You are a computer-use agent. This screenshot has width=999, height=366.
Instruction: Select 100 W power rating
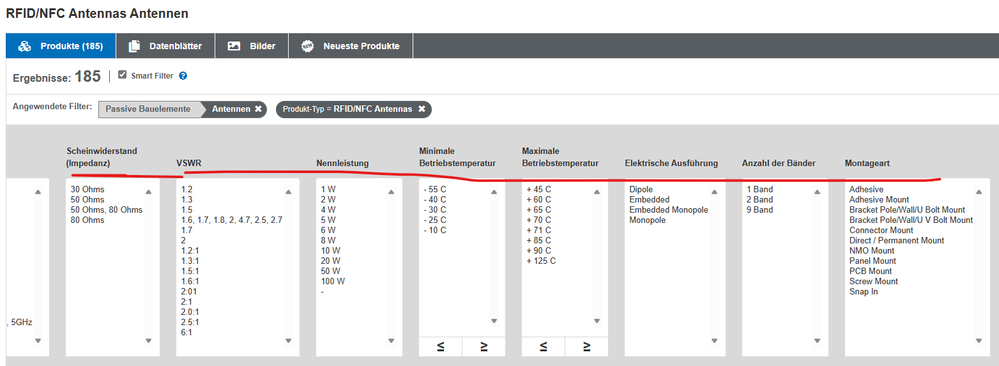pos(333,281)
